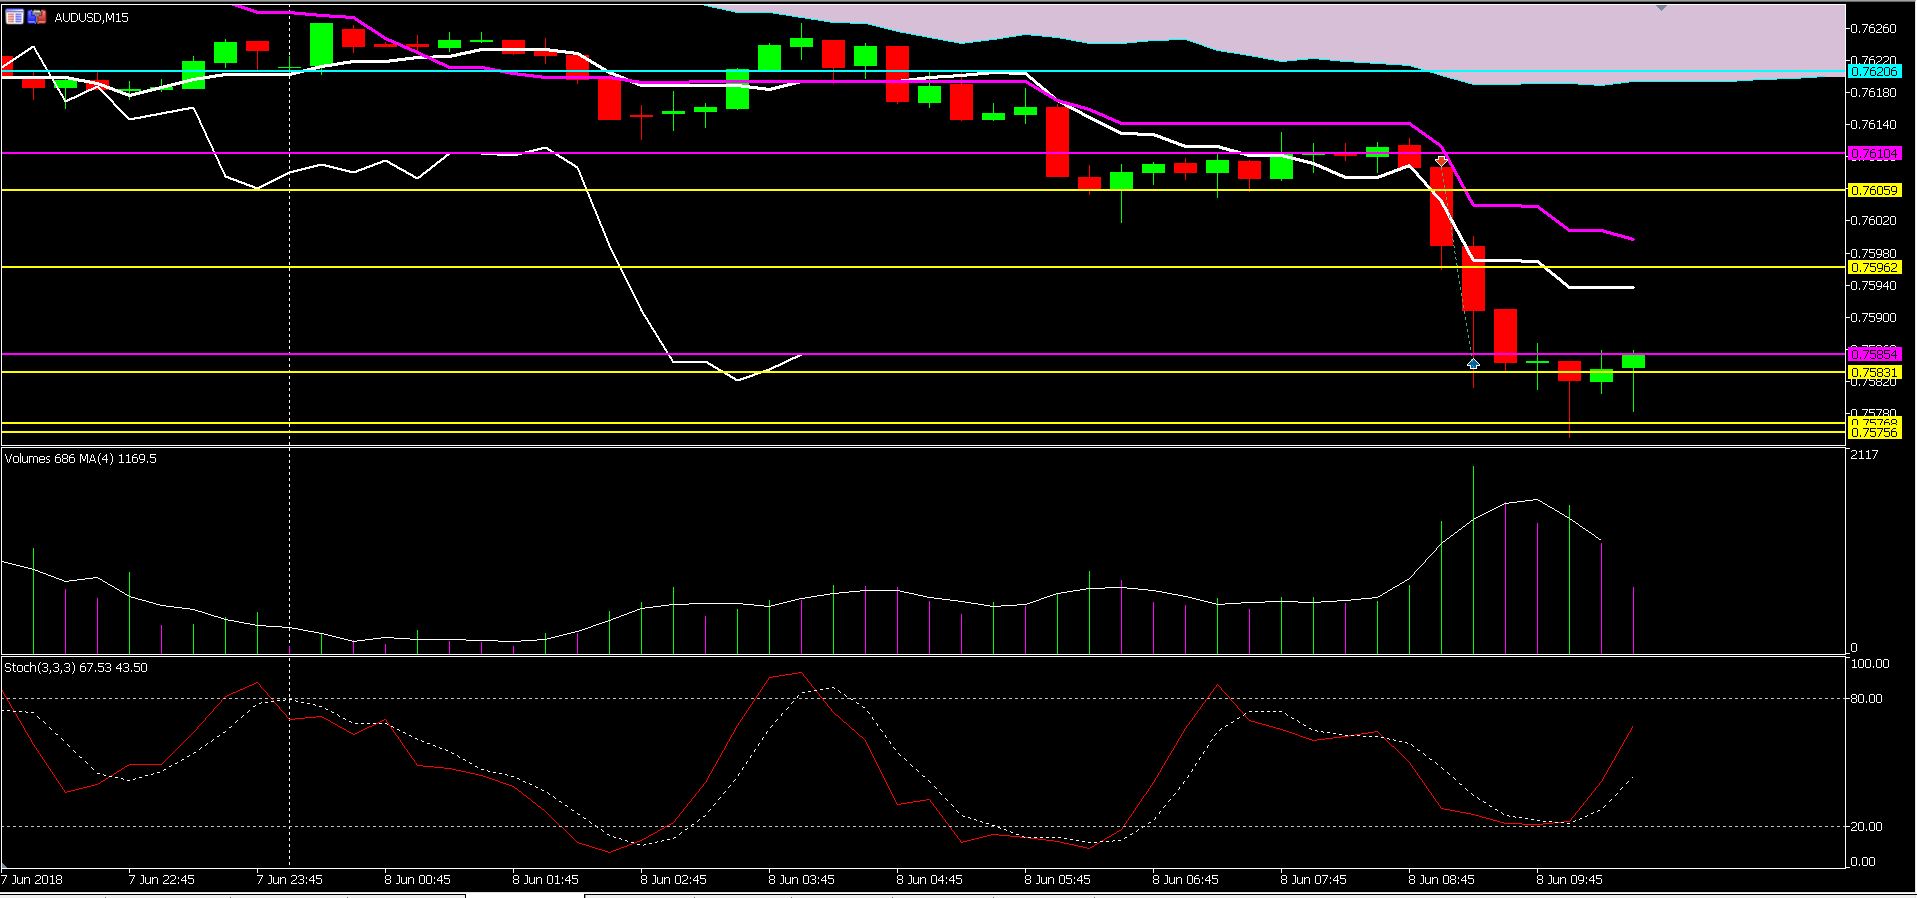This screenshot has height=898, width=1917.
Task: Select the red sell arrow marker on chart
Action: pyautogui.click(x=1441, y=160)
